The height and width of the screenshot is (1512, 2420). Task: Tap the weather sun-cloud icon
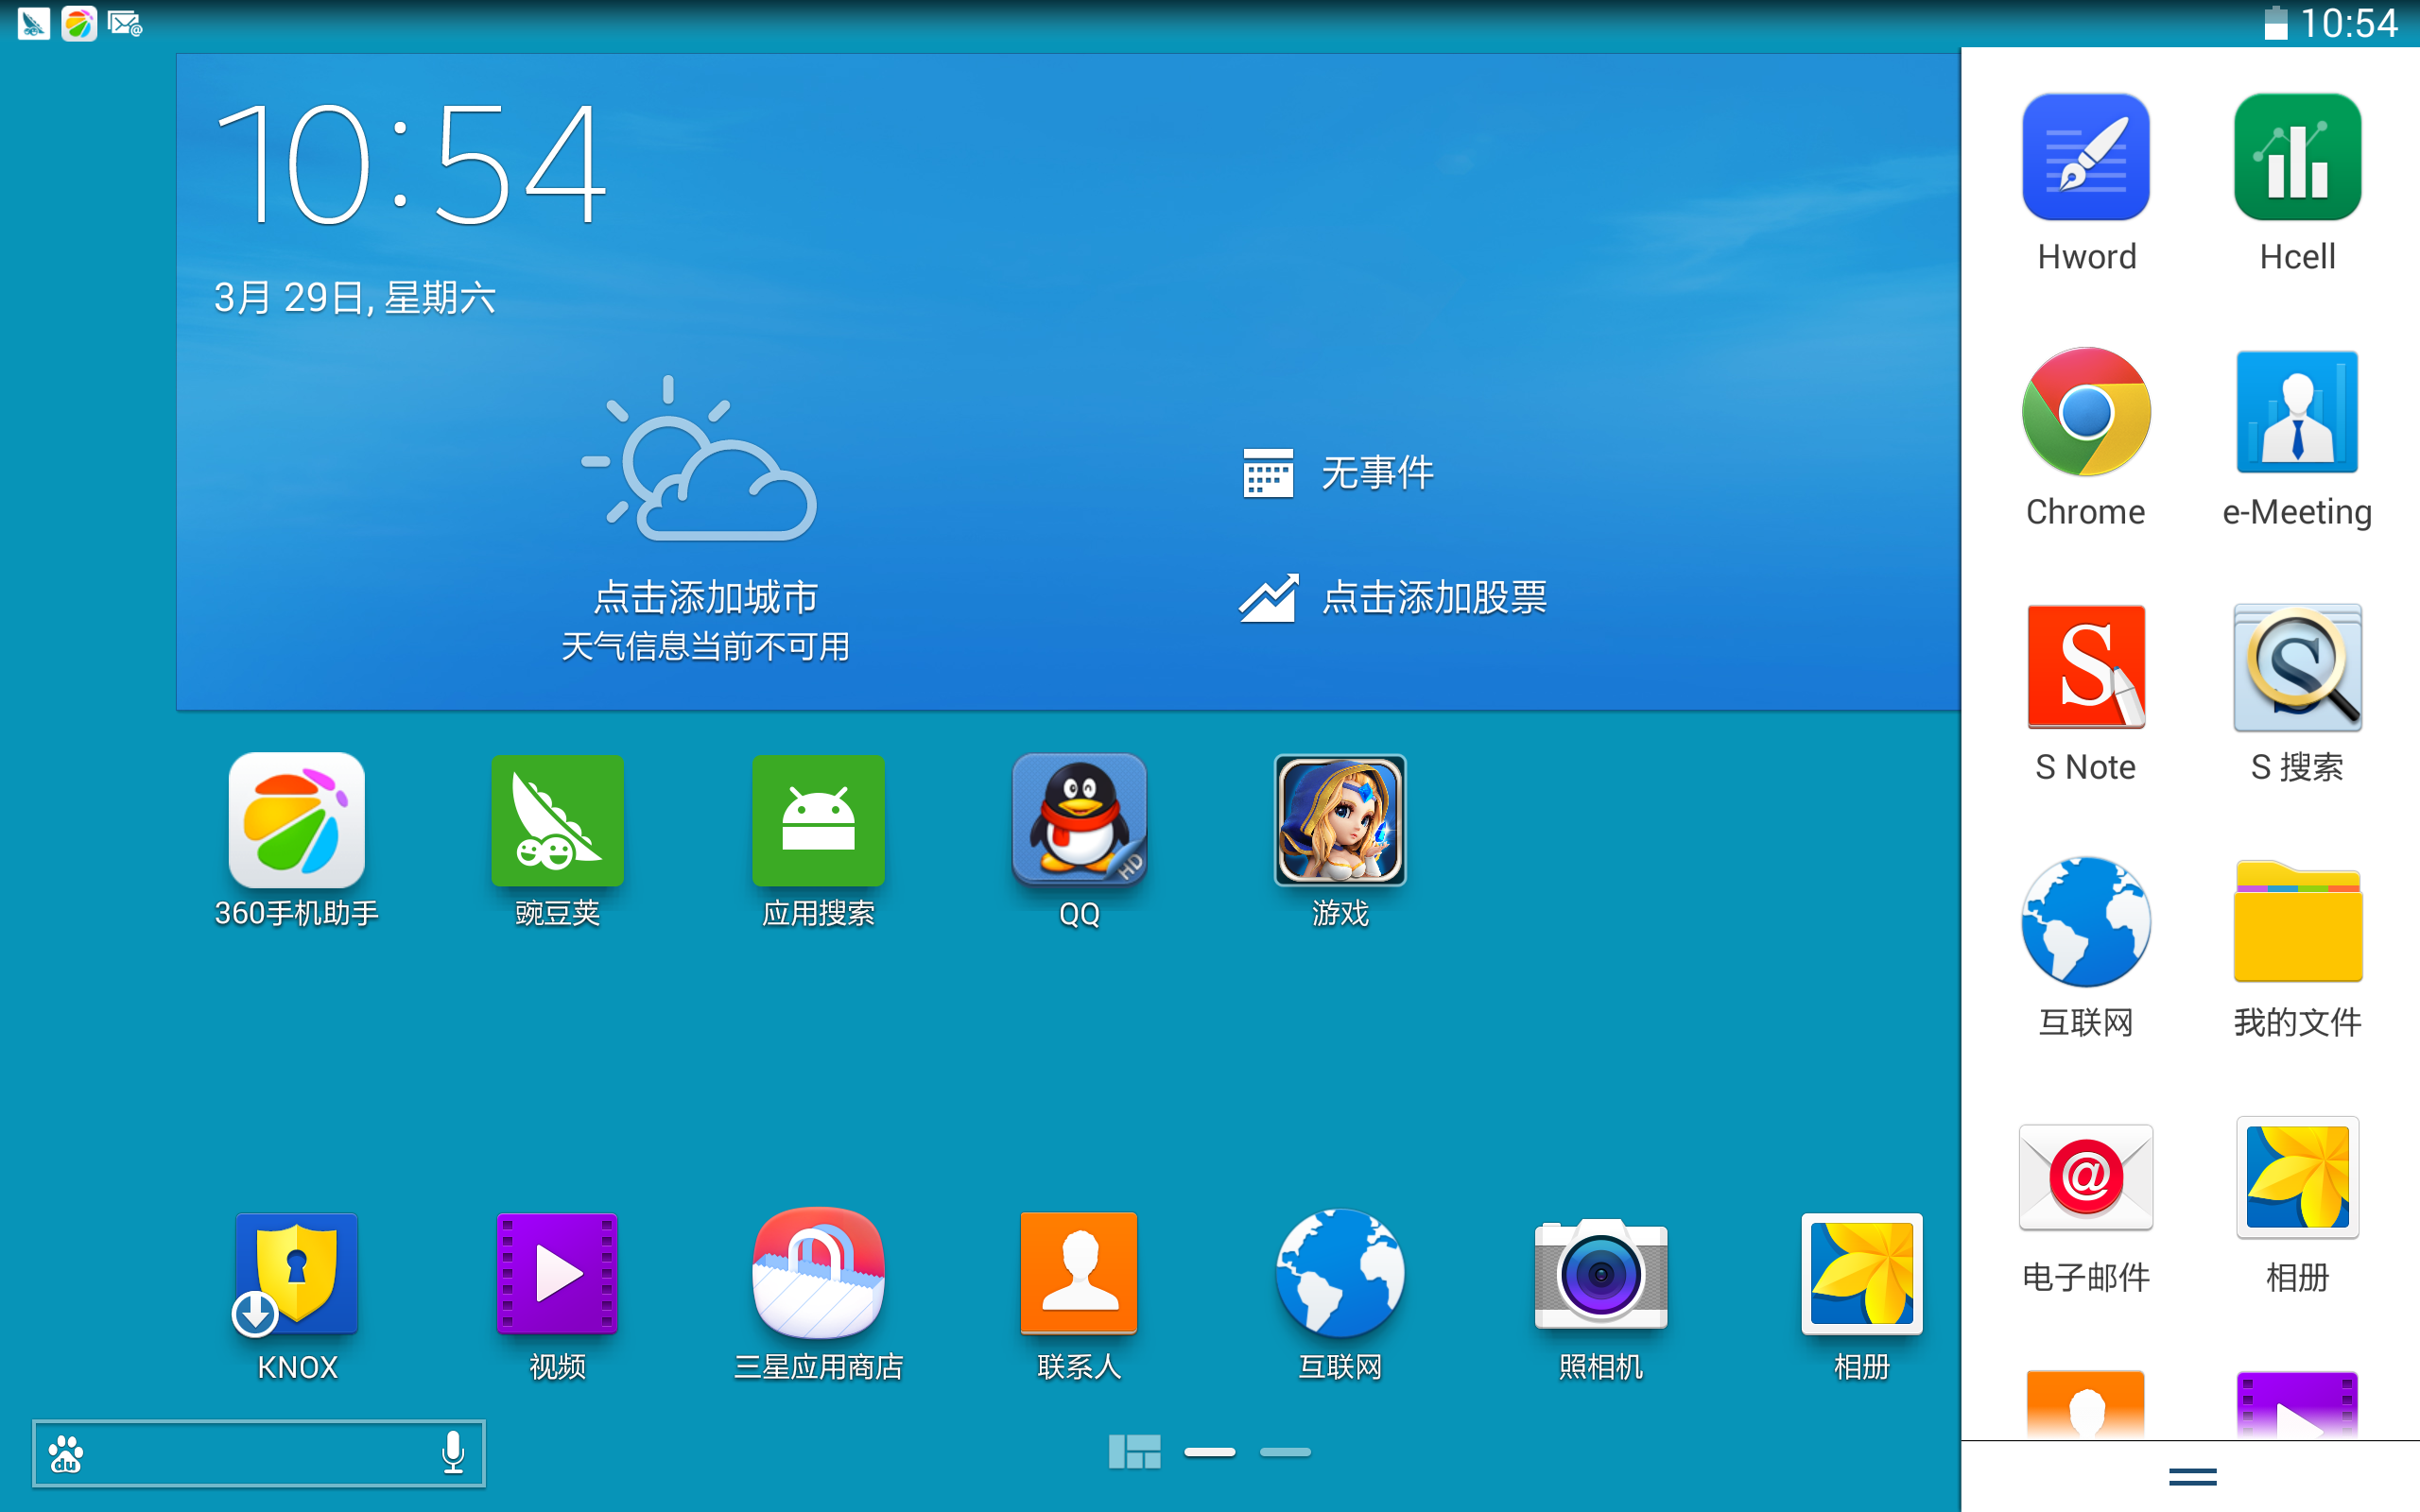(x=699, y=459)
